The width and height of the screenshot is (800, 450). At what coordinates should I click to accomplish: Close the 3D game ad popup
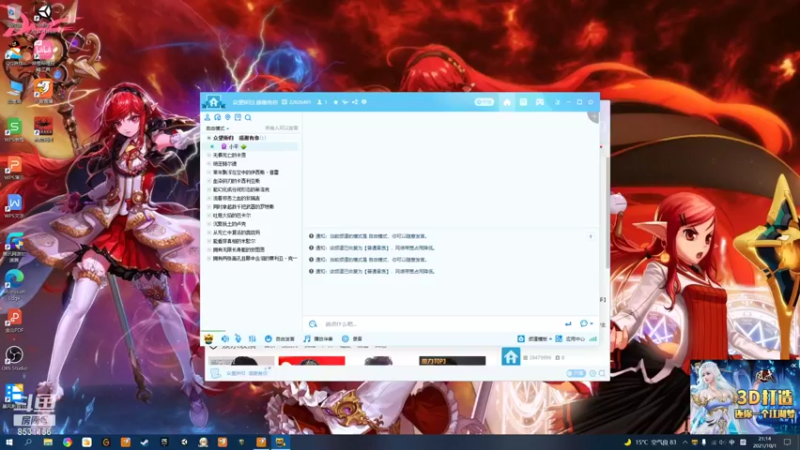(x=794, y=365)
